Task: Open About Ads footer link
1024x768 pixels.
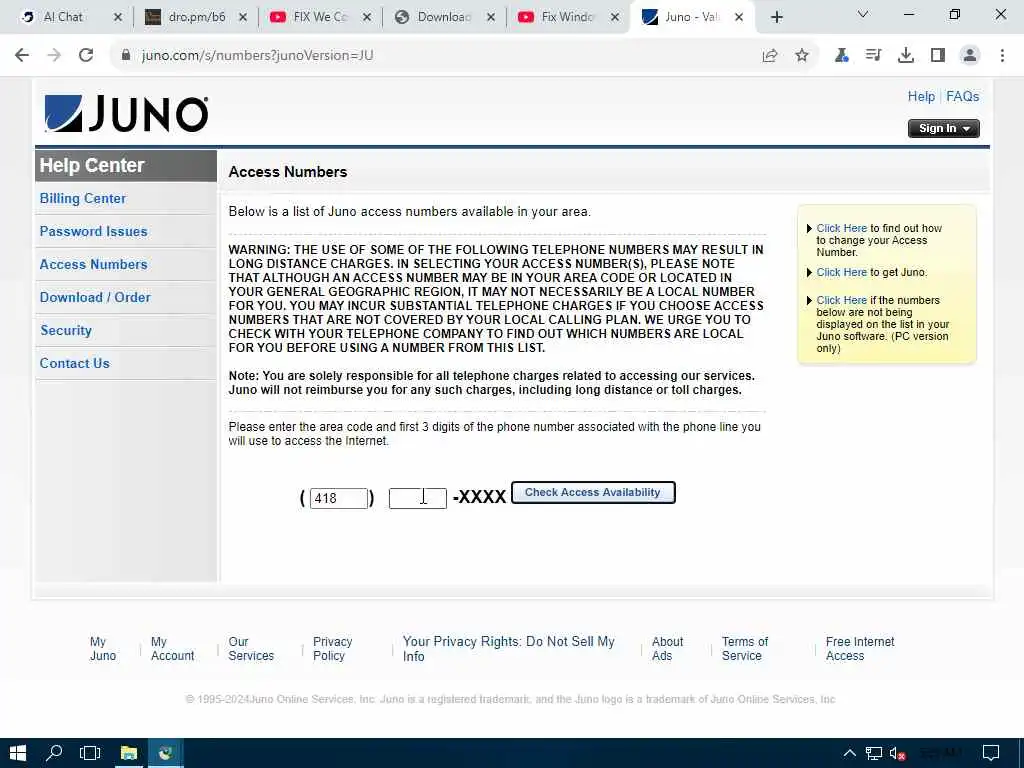Action: [x=667, y=648]
